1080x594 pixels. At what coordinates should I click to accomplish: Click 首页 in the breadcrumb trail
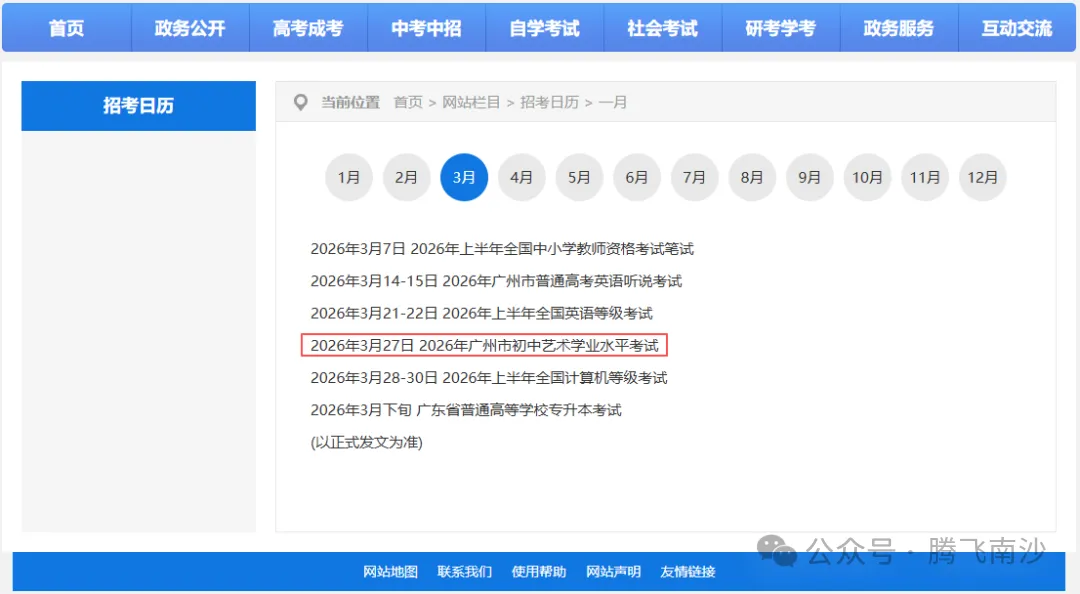tap(407, 101)
